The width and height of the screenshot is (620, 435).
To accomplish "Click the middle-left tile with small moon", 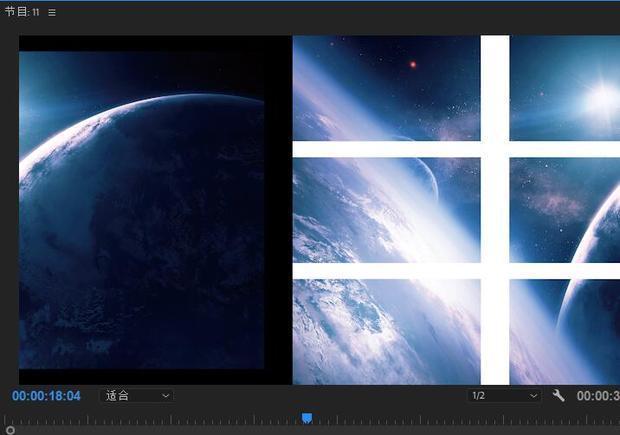I will 386,210.
